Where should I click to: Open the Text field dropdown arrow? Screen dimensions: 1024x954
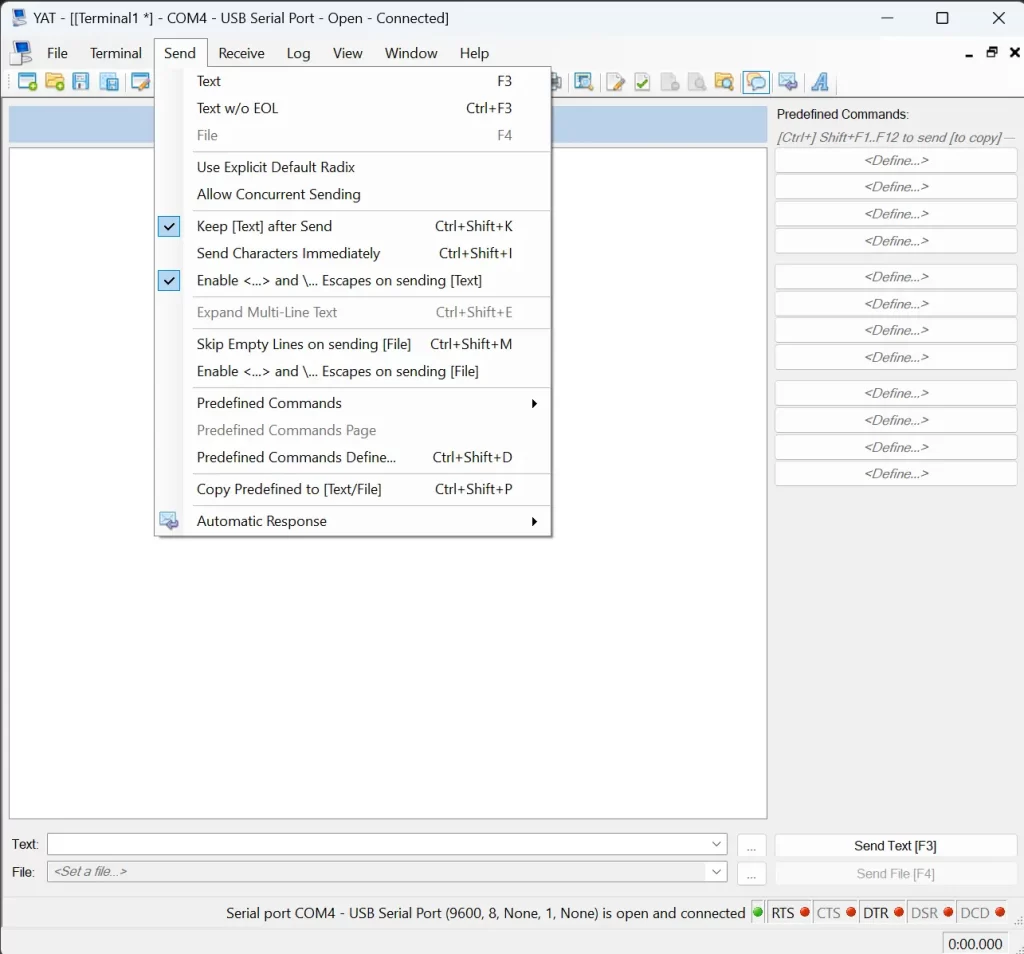pyautogui.click(x=716, y=844)
